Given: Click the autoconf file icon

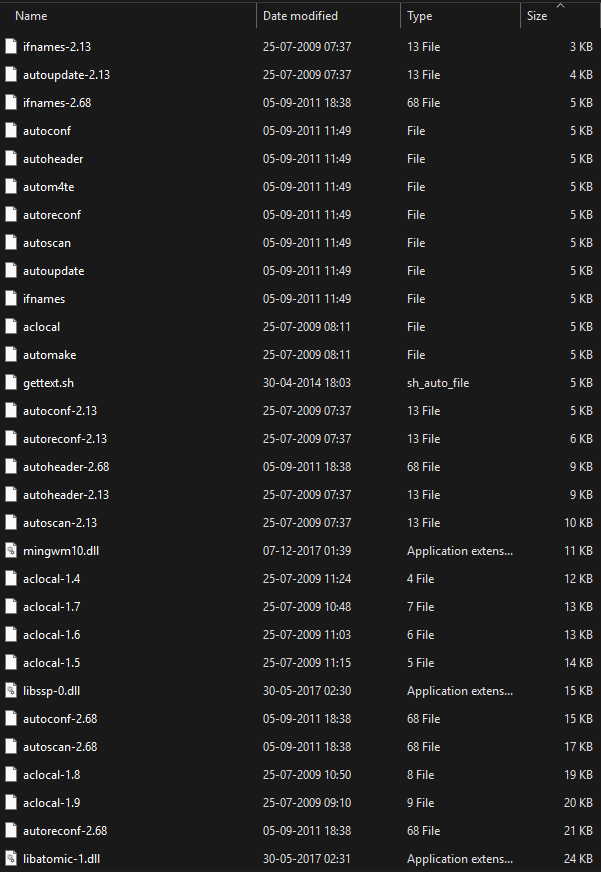Looking at the screenshot, I should tap(11, 131).
